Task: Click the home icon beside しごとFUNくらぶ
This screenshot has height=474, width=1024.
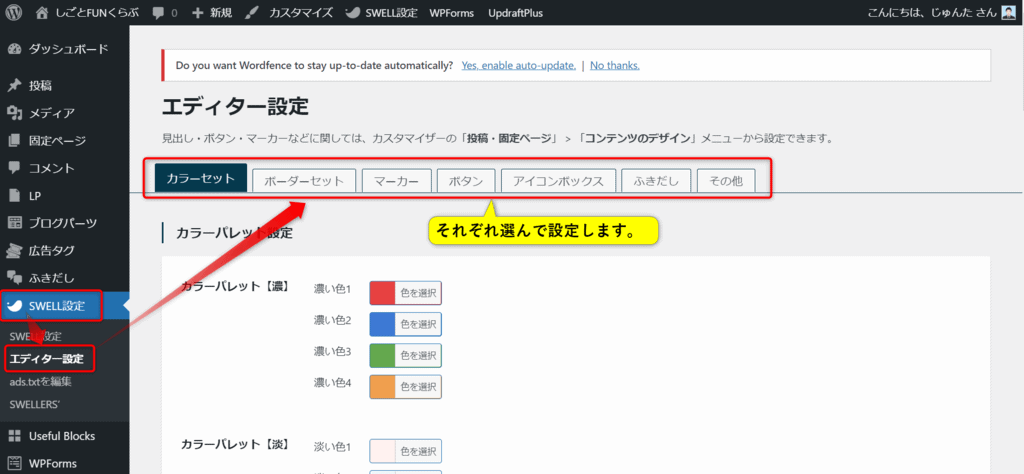Action: pyautogui.click(x=42, y=12)
